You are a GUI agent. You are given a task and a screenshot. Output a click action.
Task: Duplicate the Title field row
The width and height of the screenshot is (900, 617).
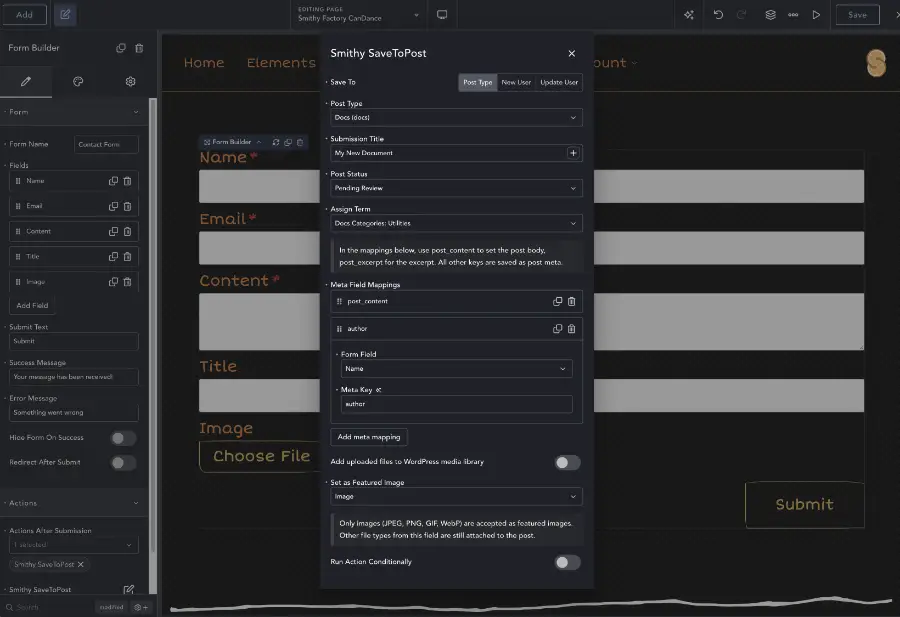(113, 257)
